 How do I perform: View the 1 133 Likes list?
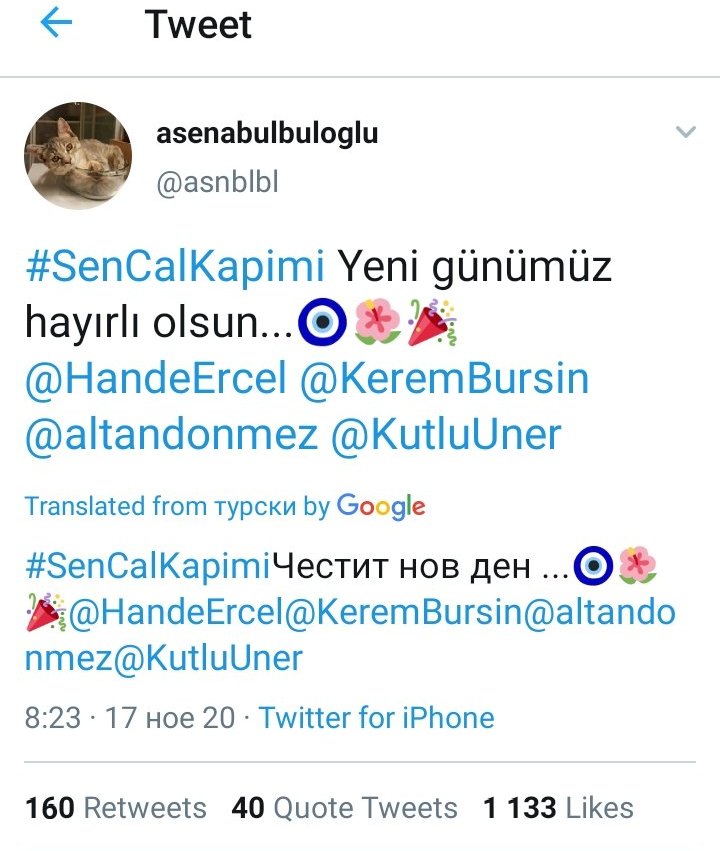pos(558,808)
